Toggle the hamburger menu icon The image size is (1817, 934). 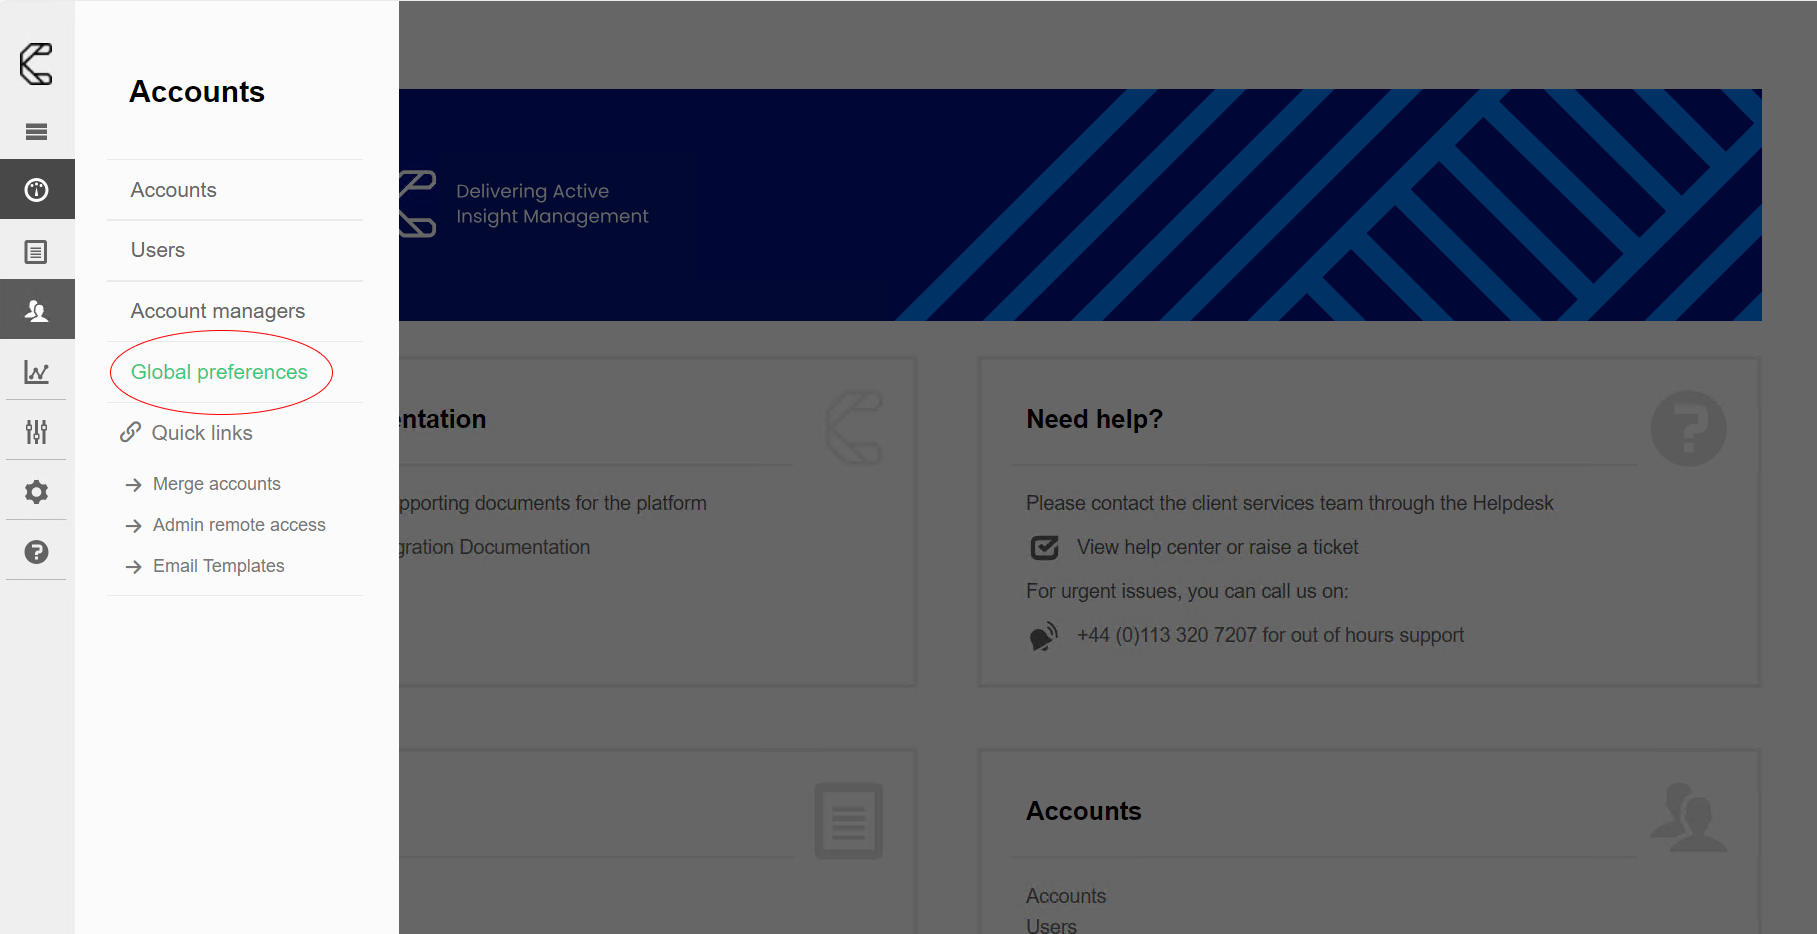pos(36,131)
